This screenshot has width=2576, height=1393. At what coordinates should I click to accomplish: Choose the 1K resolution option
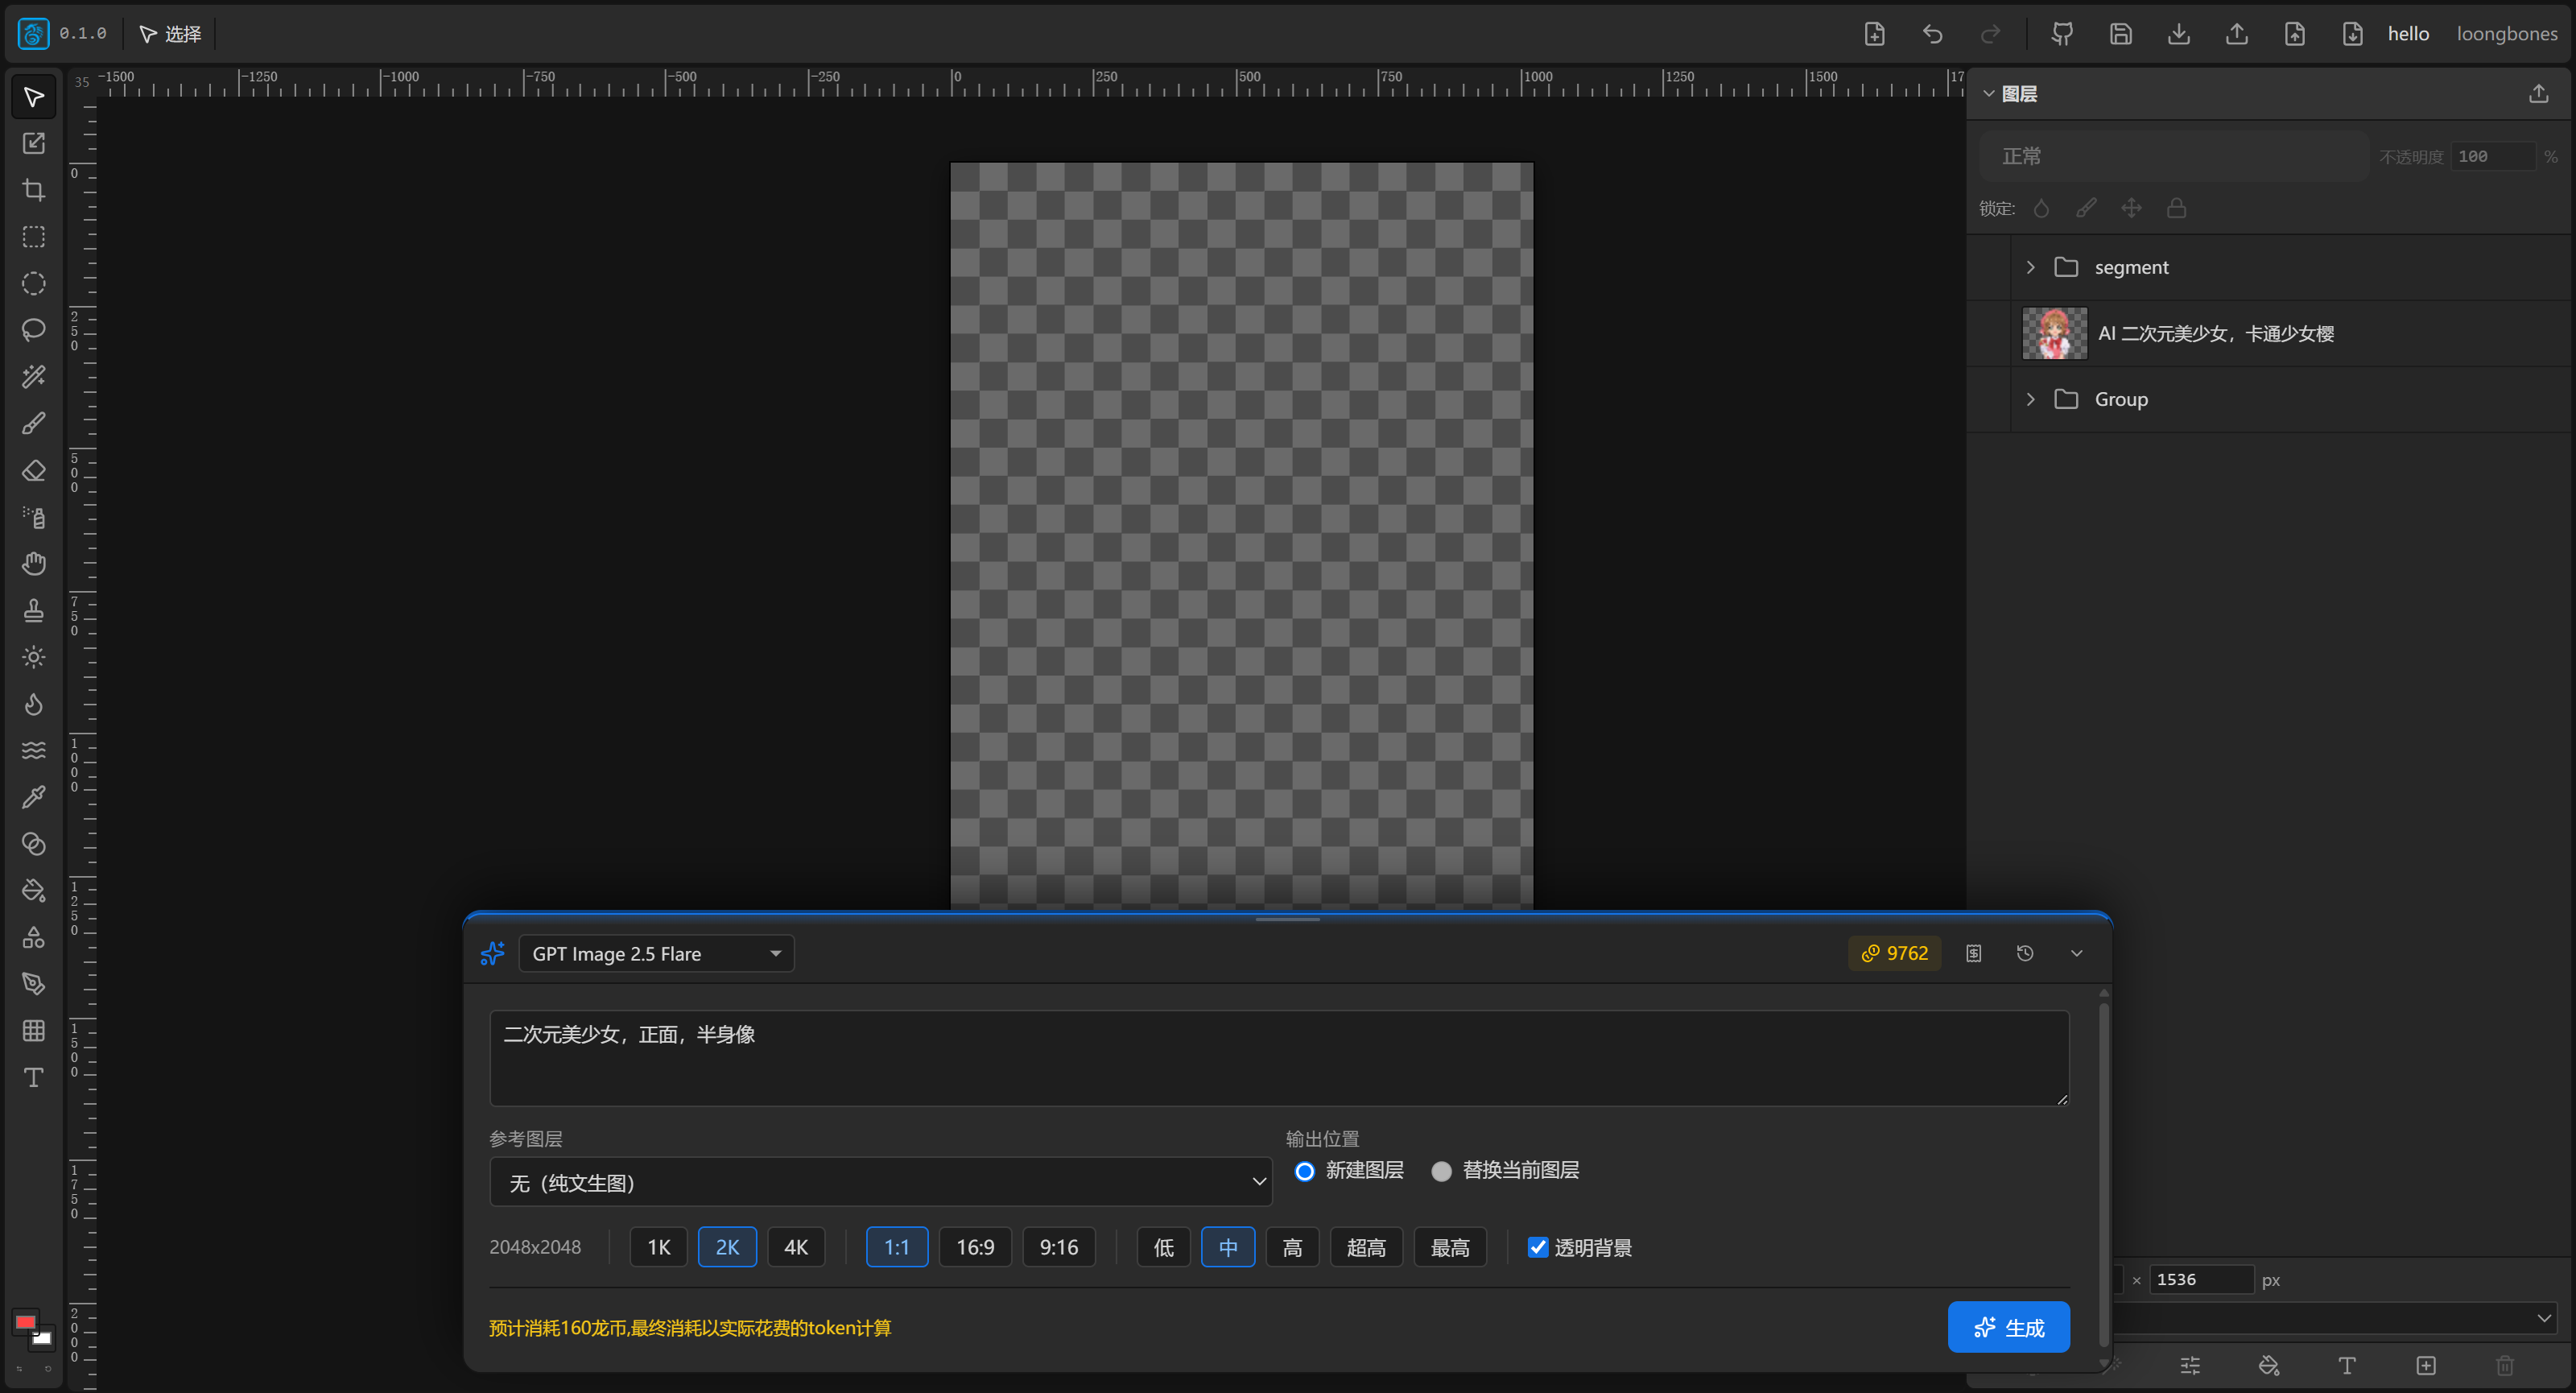(658, 1247)
